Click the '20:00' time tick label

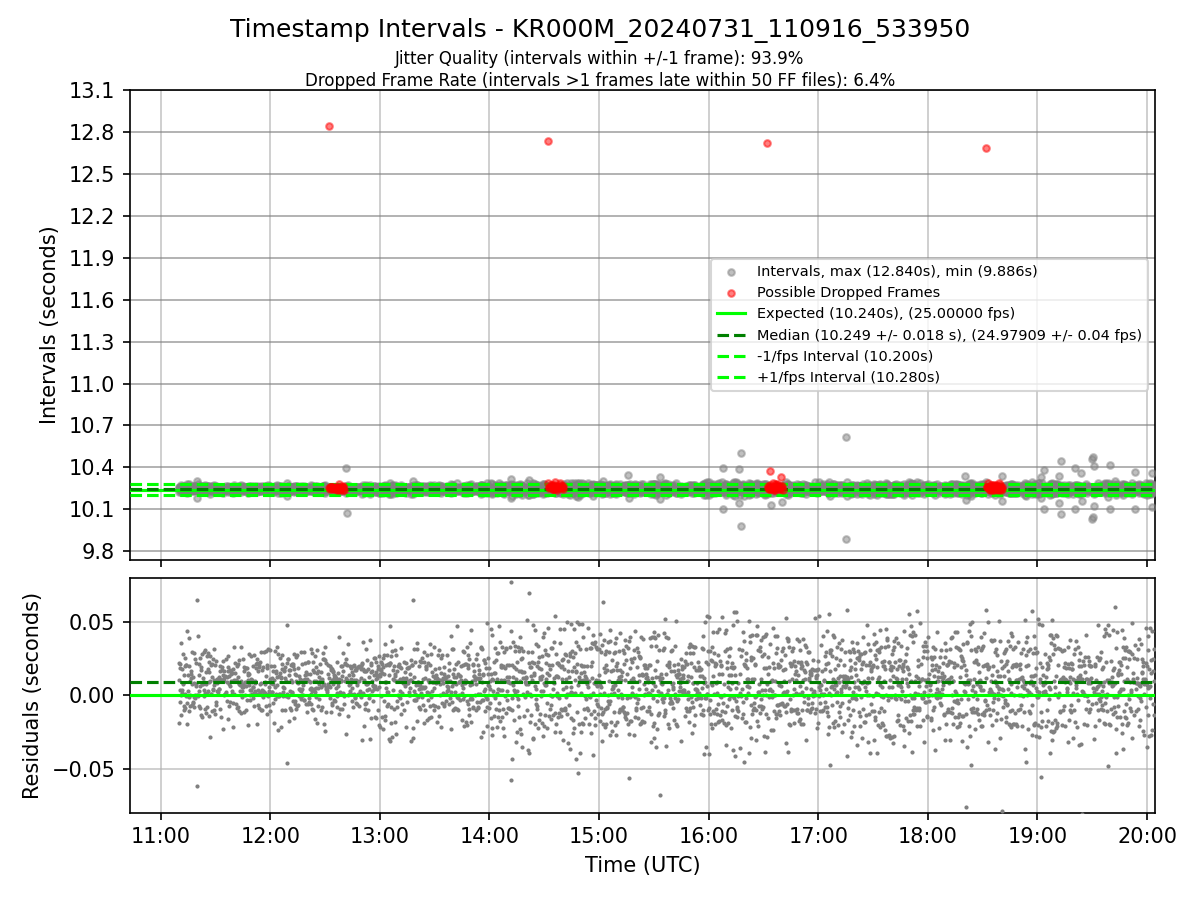[1146, 835]
